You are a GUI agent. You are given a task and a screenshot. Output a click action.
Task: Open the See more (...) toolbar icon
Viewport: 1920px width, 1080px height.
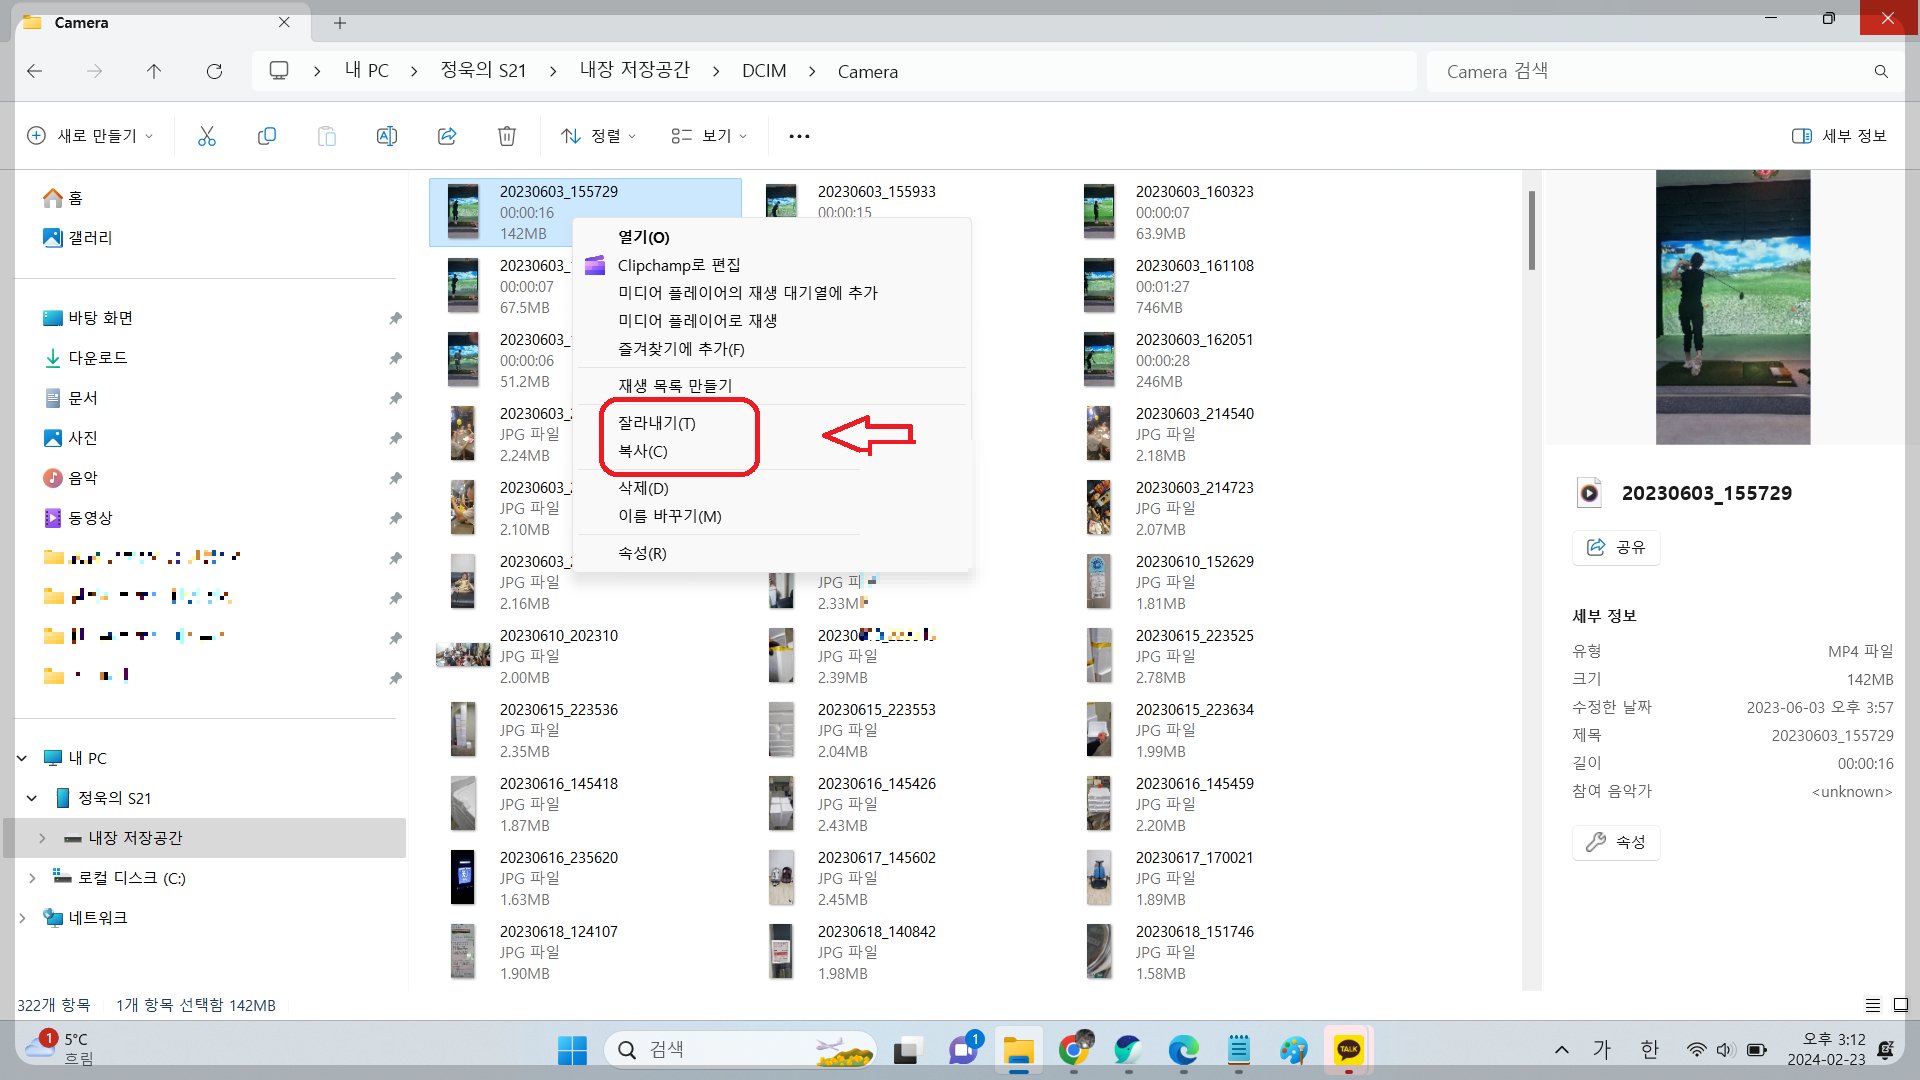[798, 135]
